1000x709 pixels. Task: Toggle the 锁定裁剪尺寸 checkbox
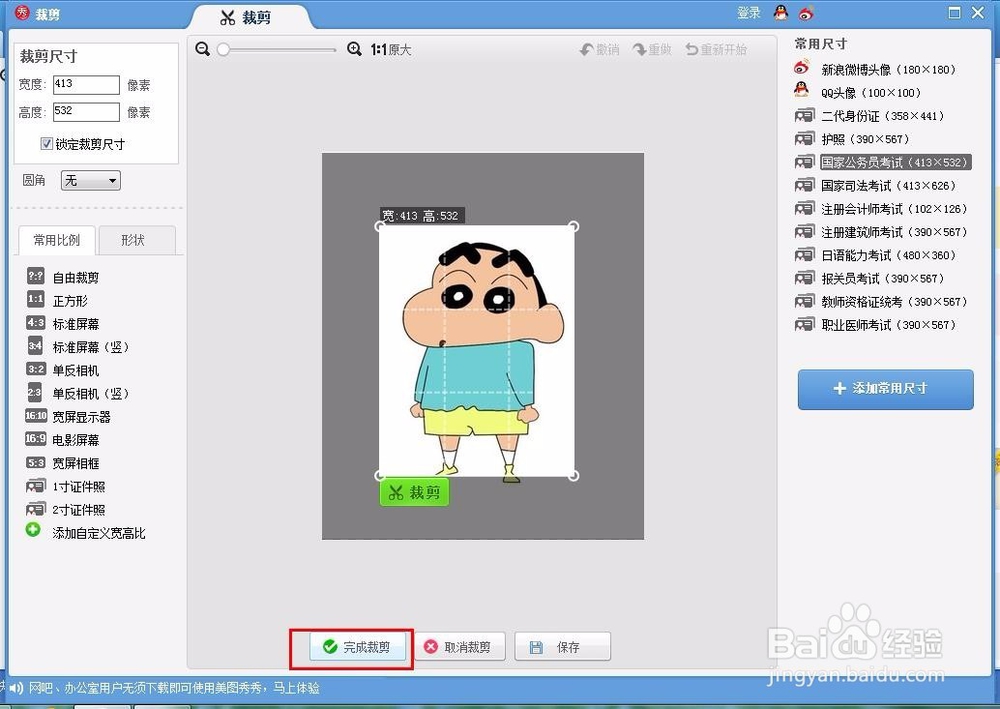click(x=47, y=143)
